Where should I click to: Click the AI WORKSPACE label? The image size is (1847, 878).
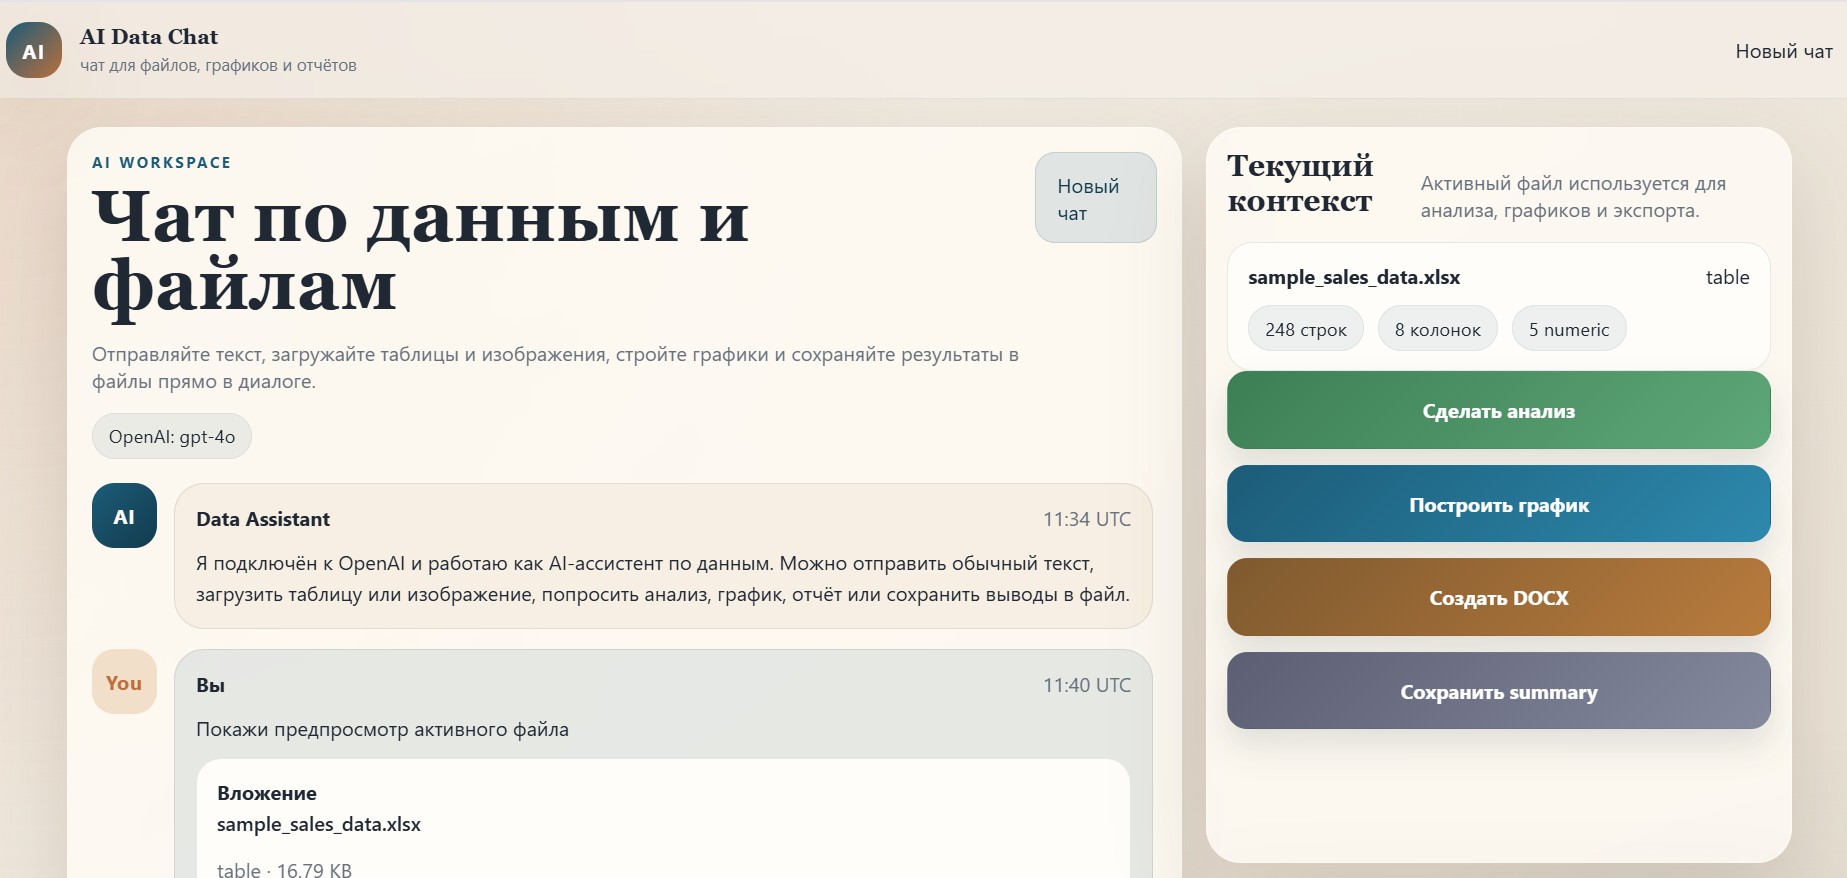162,162
